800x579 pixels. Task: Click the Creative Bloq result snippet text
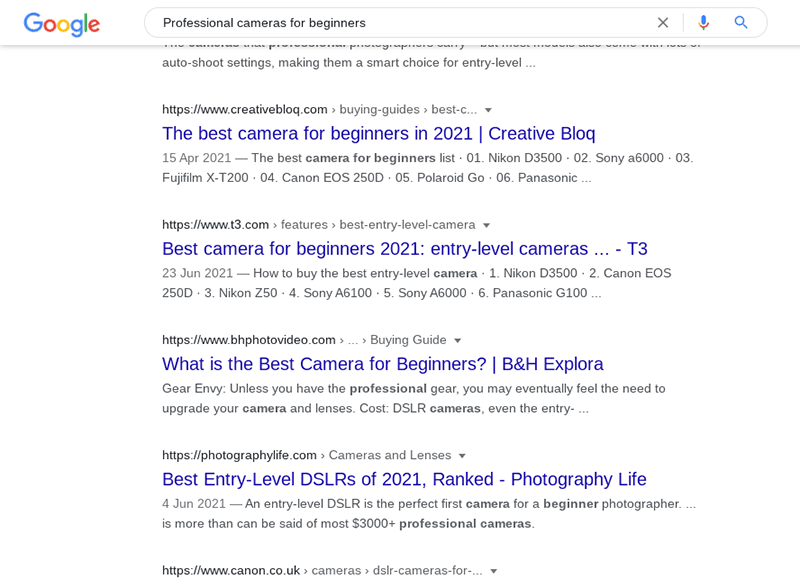pos(428,168)
